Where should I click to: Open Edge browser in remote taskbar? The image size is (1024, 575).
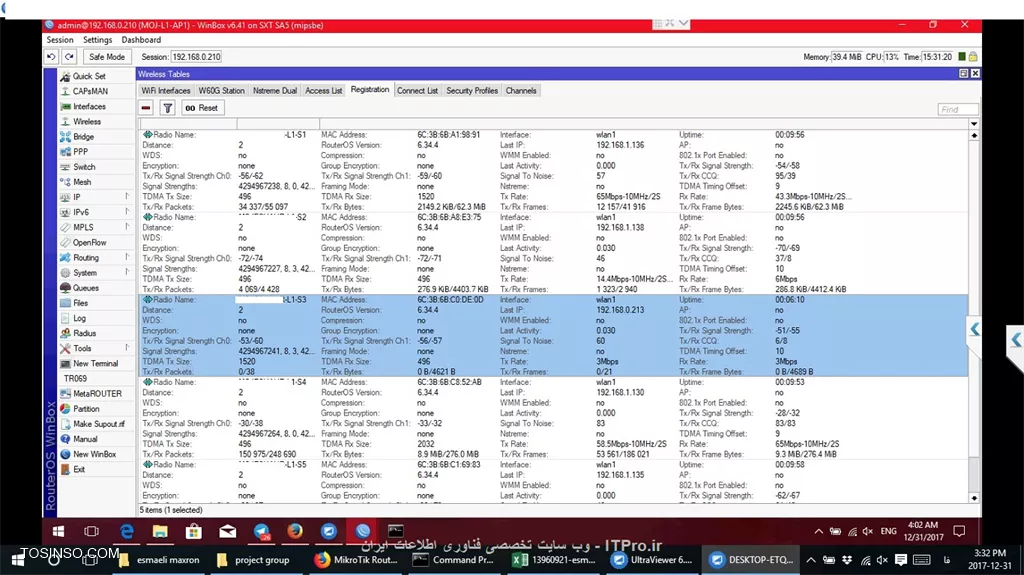[126, 531]
